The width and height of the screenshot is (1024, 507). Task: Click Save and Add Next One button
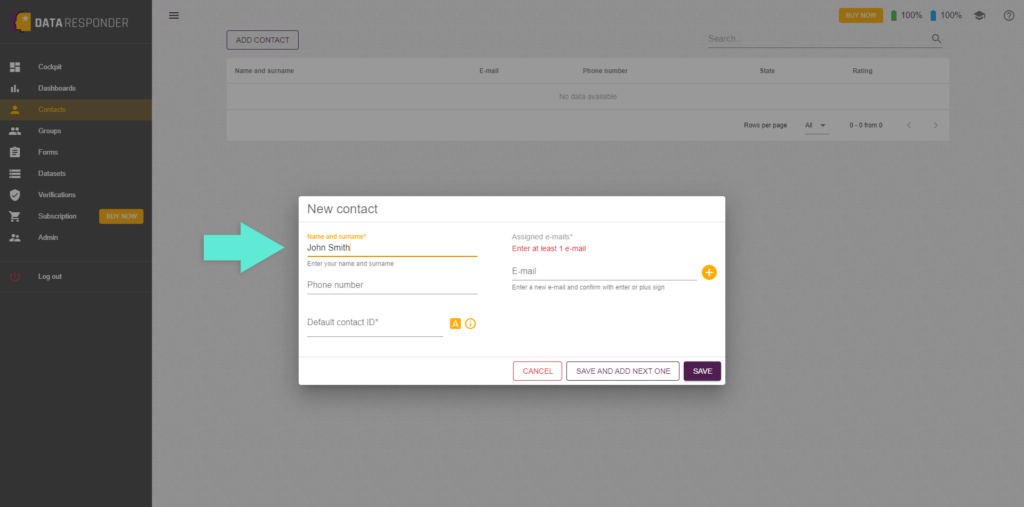tap(623, 371)
